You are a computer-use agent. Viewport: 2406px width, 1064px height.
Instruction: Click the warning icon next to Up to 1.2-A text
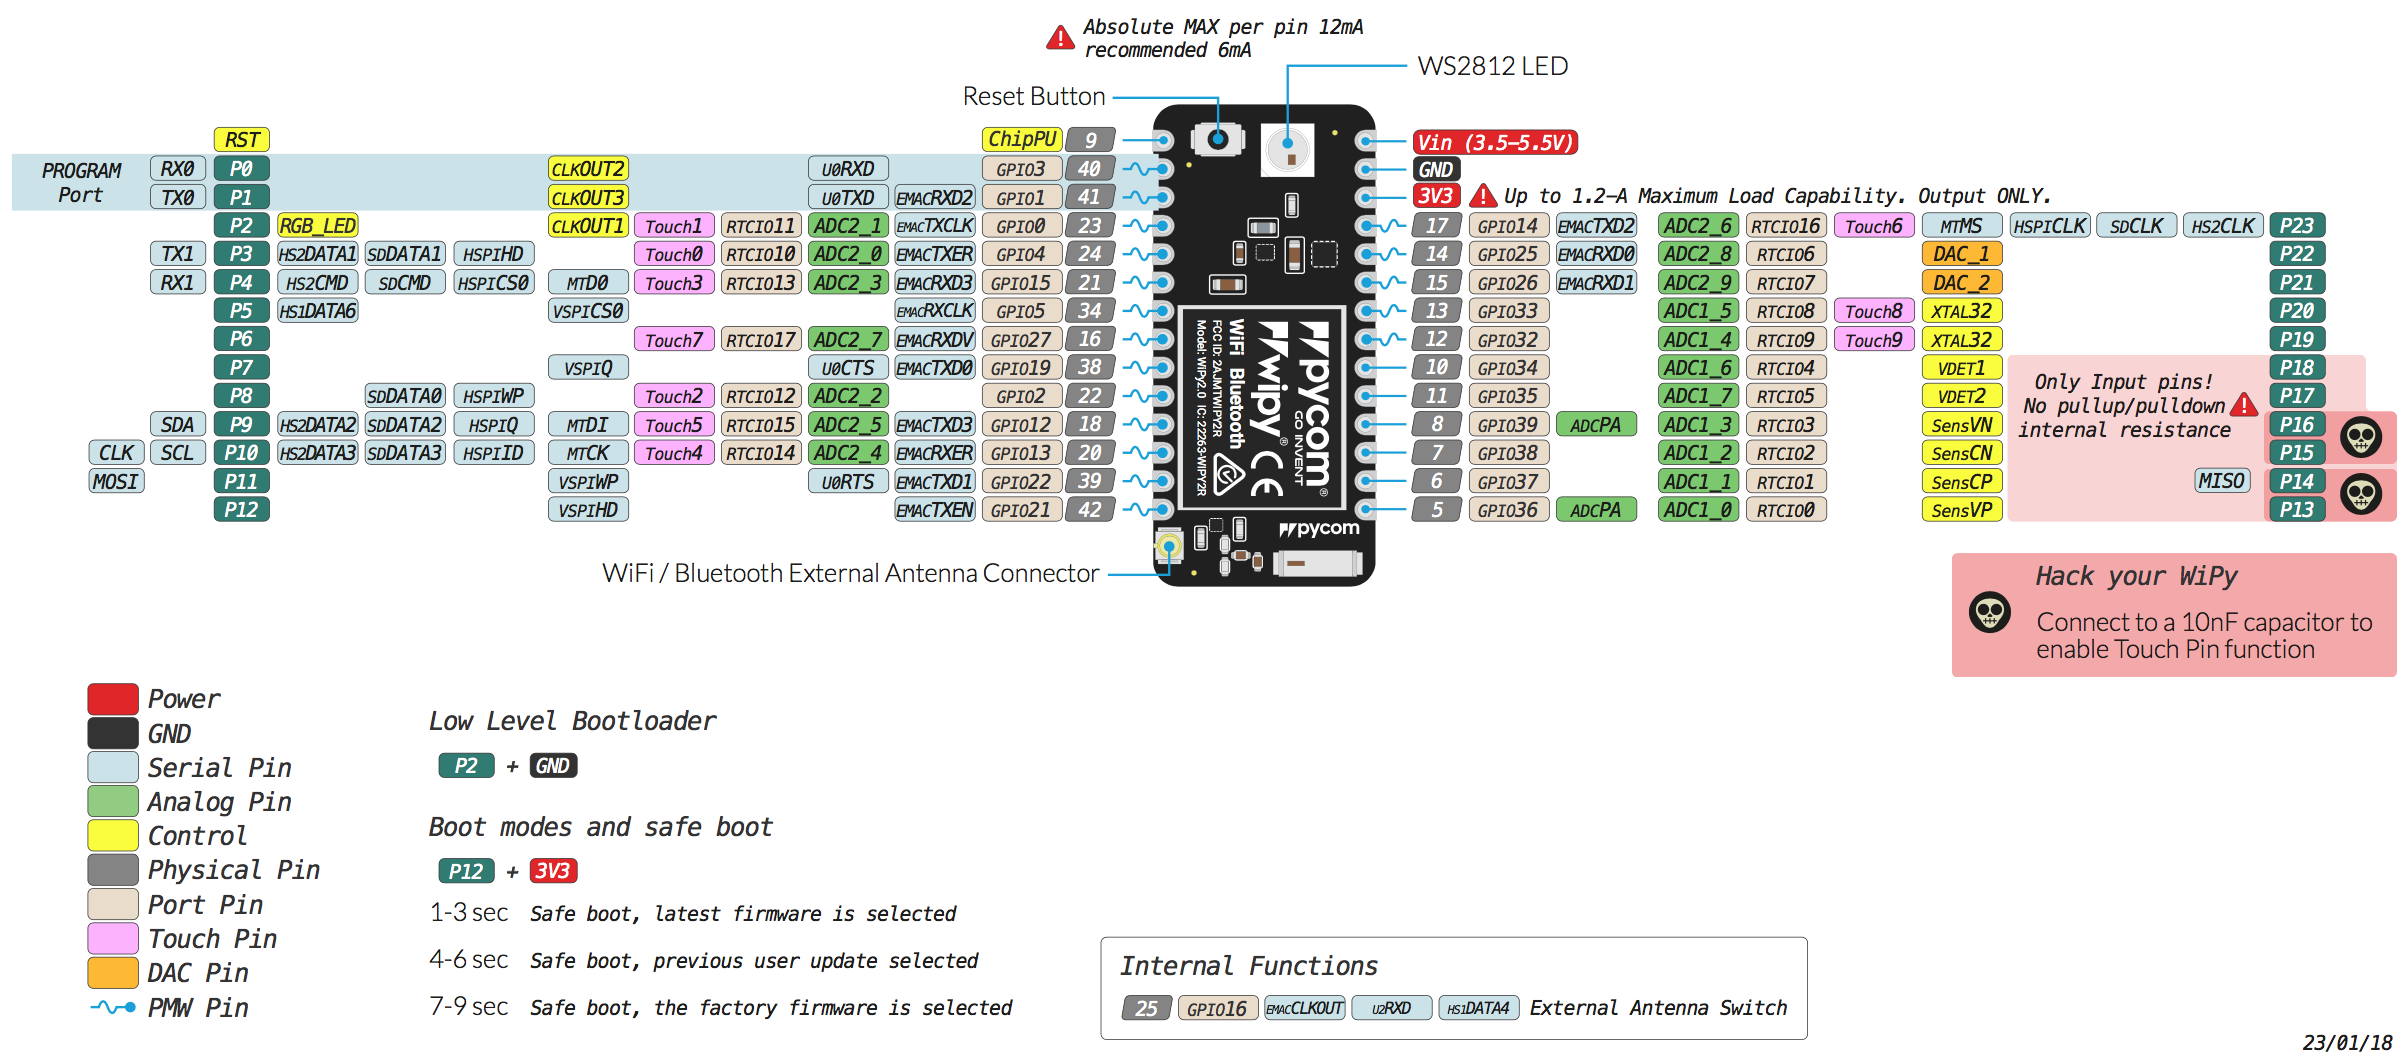[x=1483, y=196]
